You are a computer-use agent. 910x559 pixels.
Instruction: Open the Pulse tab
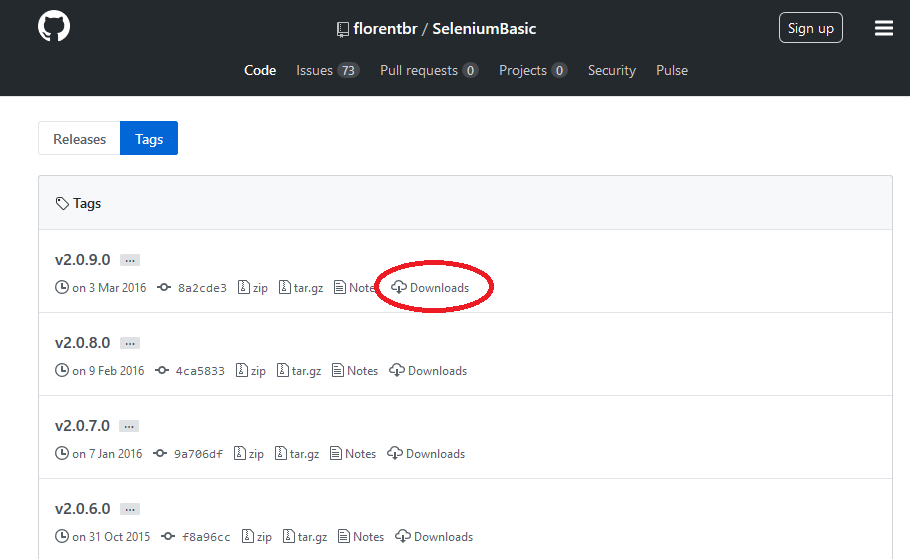coord(672,70)
